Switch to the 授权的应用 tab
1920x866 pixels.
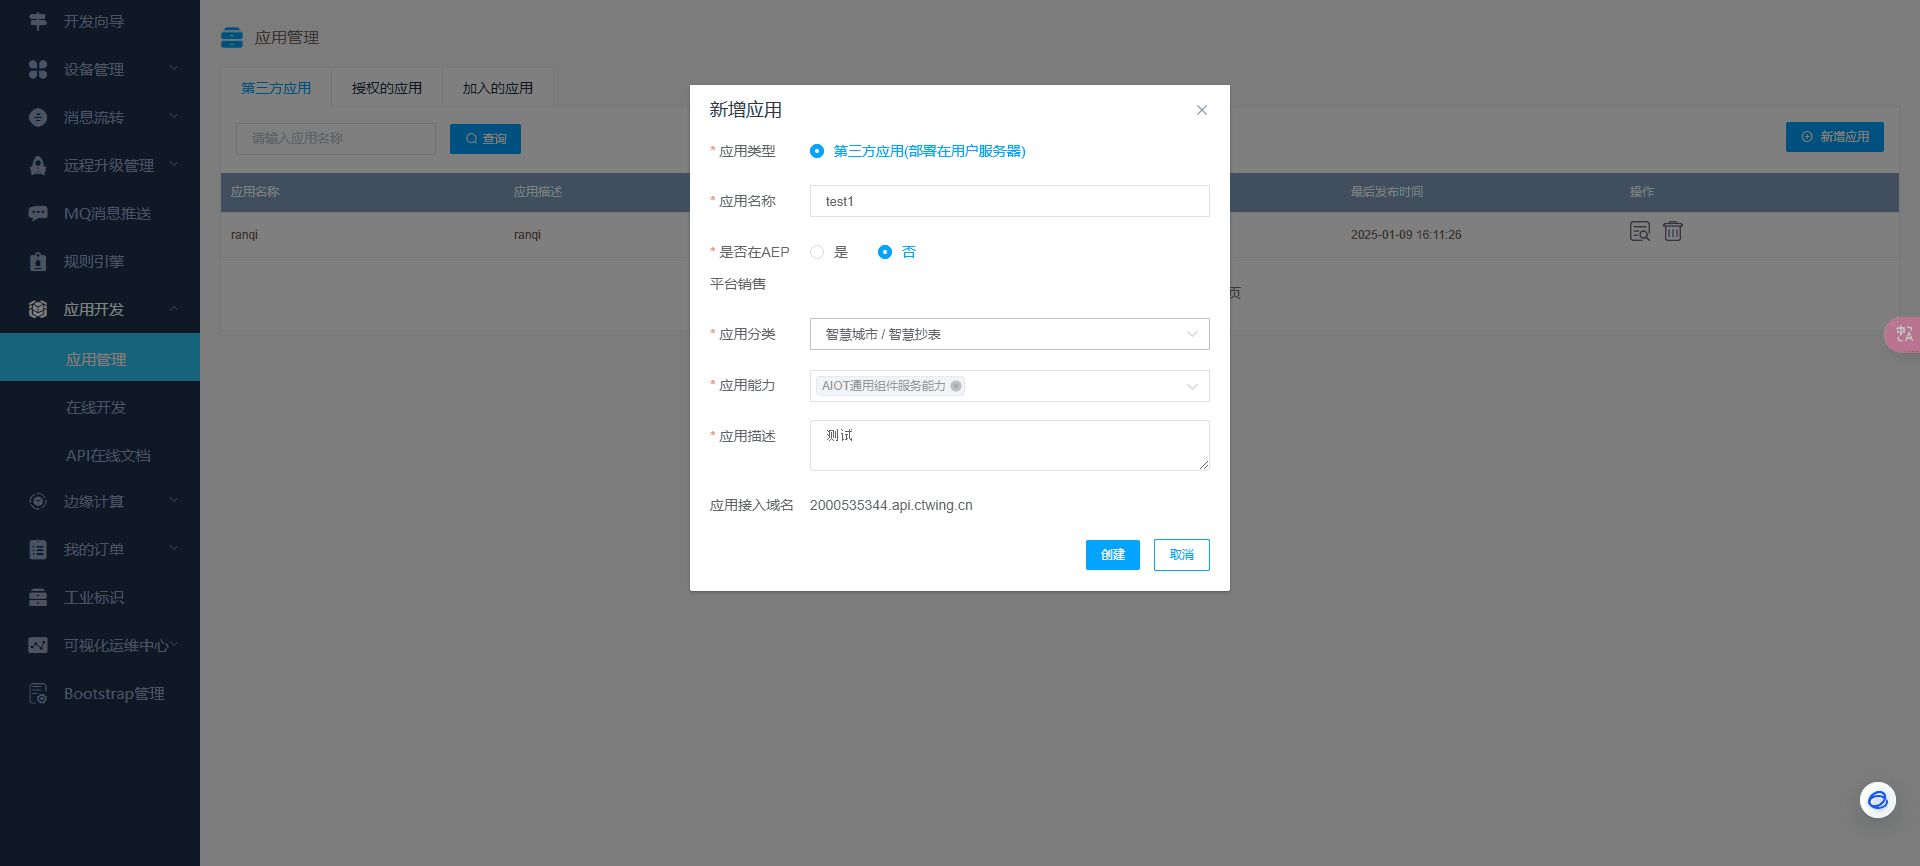tap(387, 88)
